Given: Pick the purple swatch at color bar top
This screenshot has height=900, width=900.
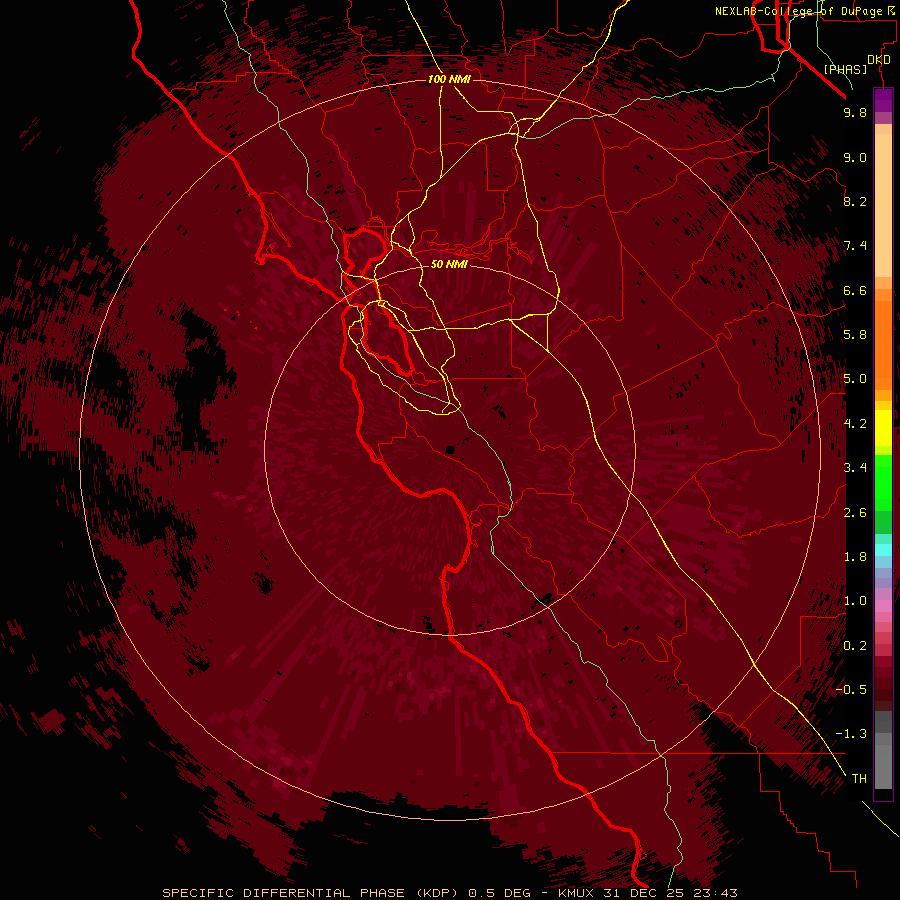Looking at the screenshot, I should 883,100.
